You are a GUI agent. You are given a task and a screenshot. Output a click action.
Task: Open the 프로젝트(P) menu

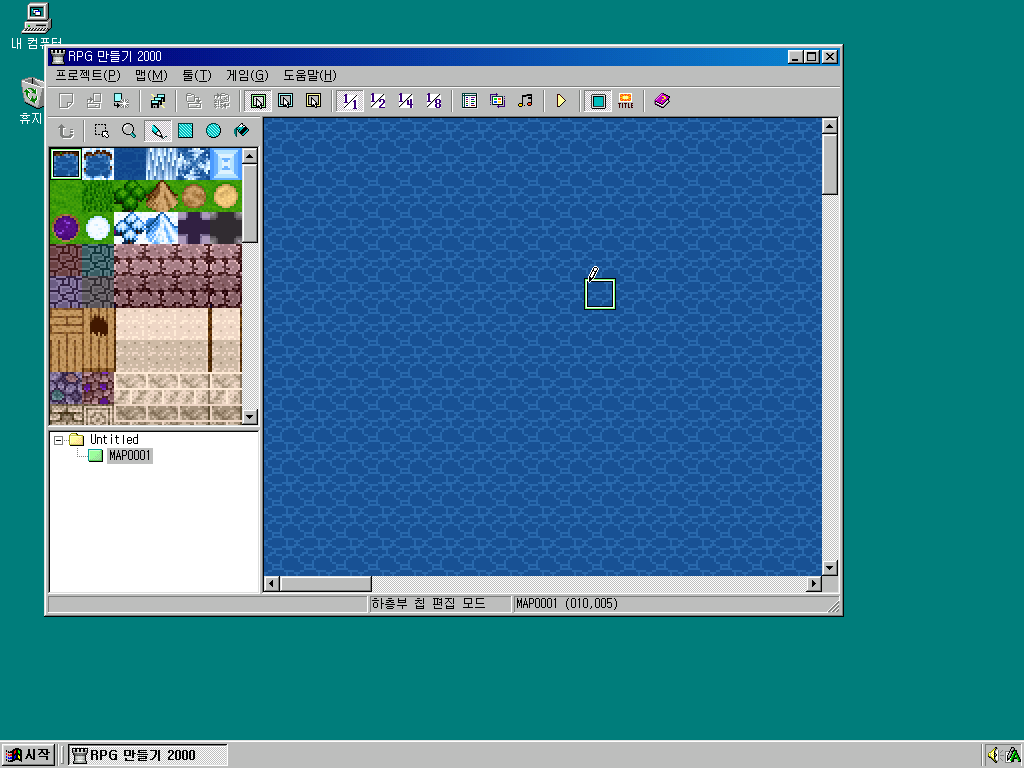click(x=88, y=76)
